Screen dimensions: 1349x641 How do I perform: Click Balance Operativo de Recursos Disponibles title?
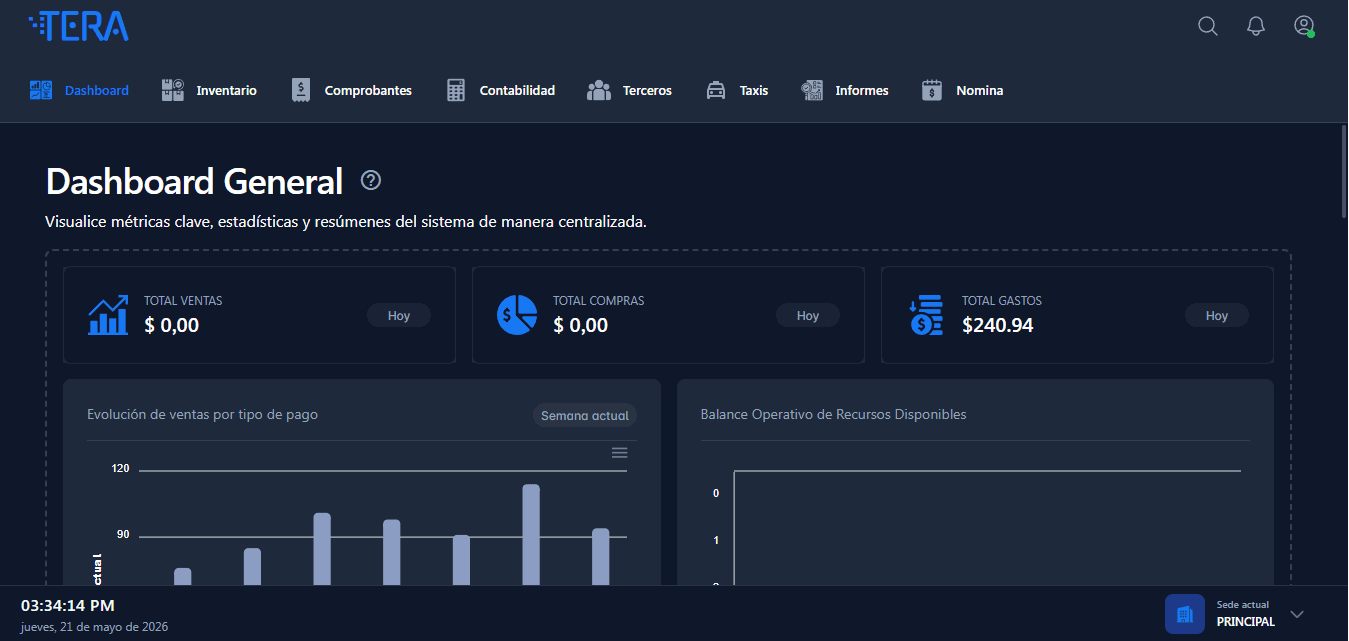click(834, 414)
